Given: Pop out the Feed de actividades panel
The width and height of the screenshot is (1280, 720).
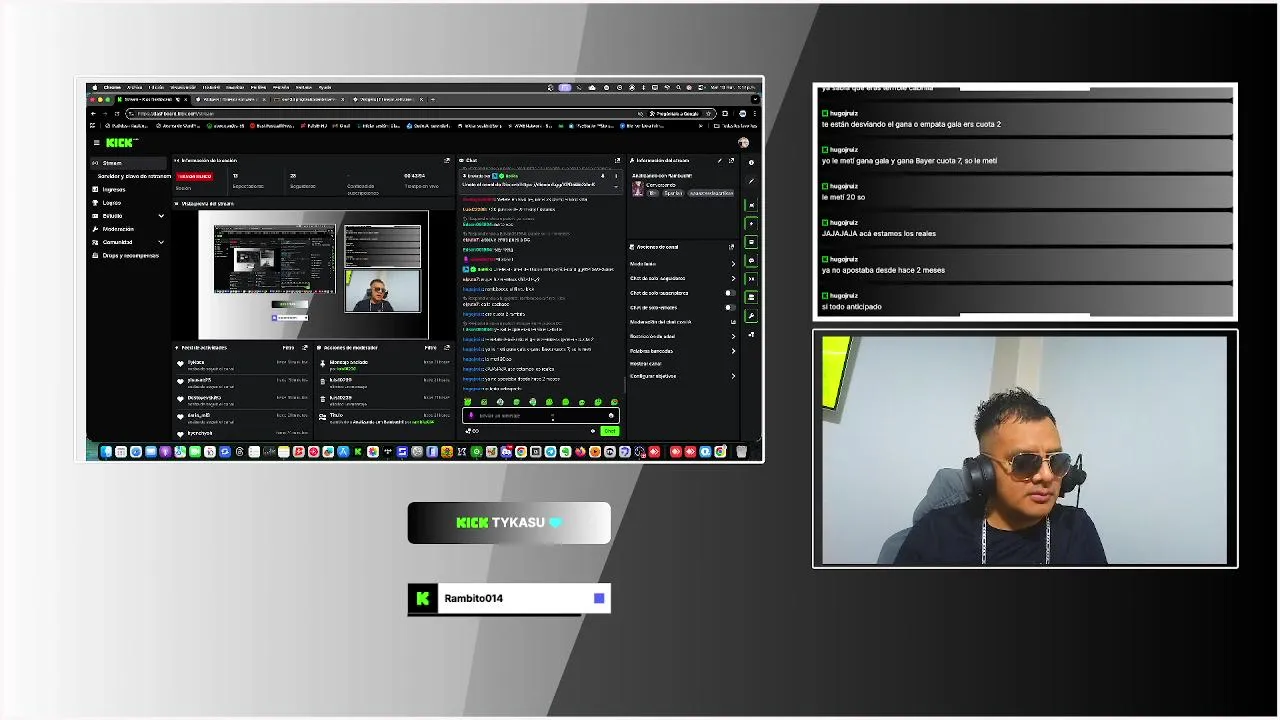Looking at the screenshot, I should [x=304, y=347].
